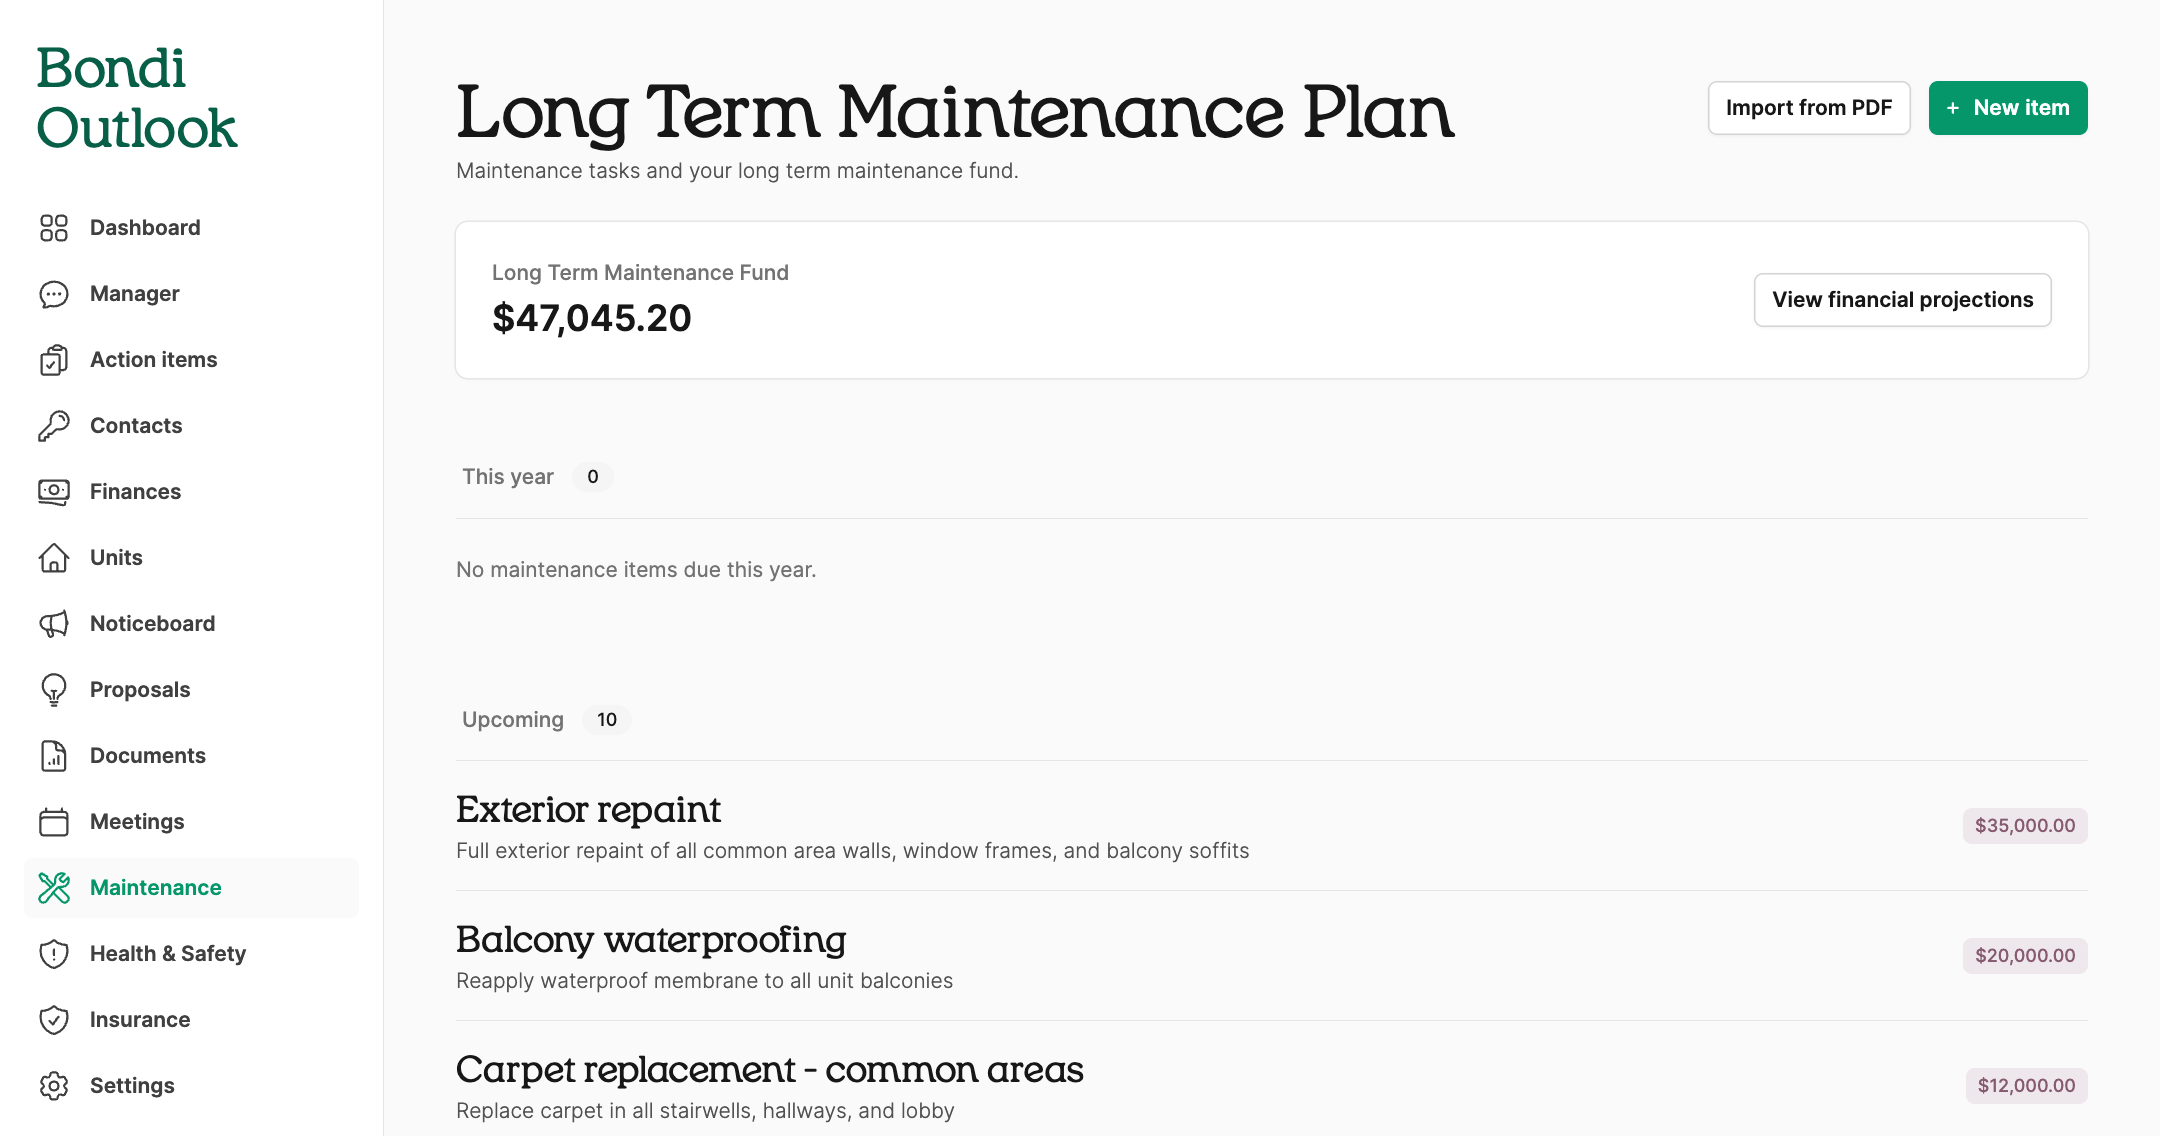View financial projections

pyautogui.click(x=1902, y=300)
